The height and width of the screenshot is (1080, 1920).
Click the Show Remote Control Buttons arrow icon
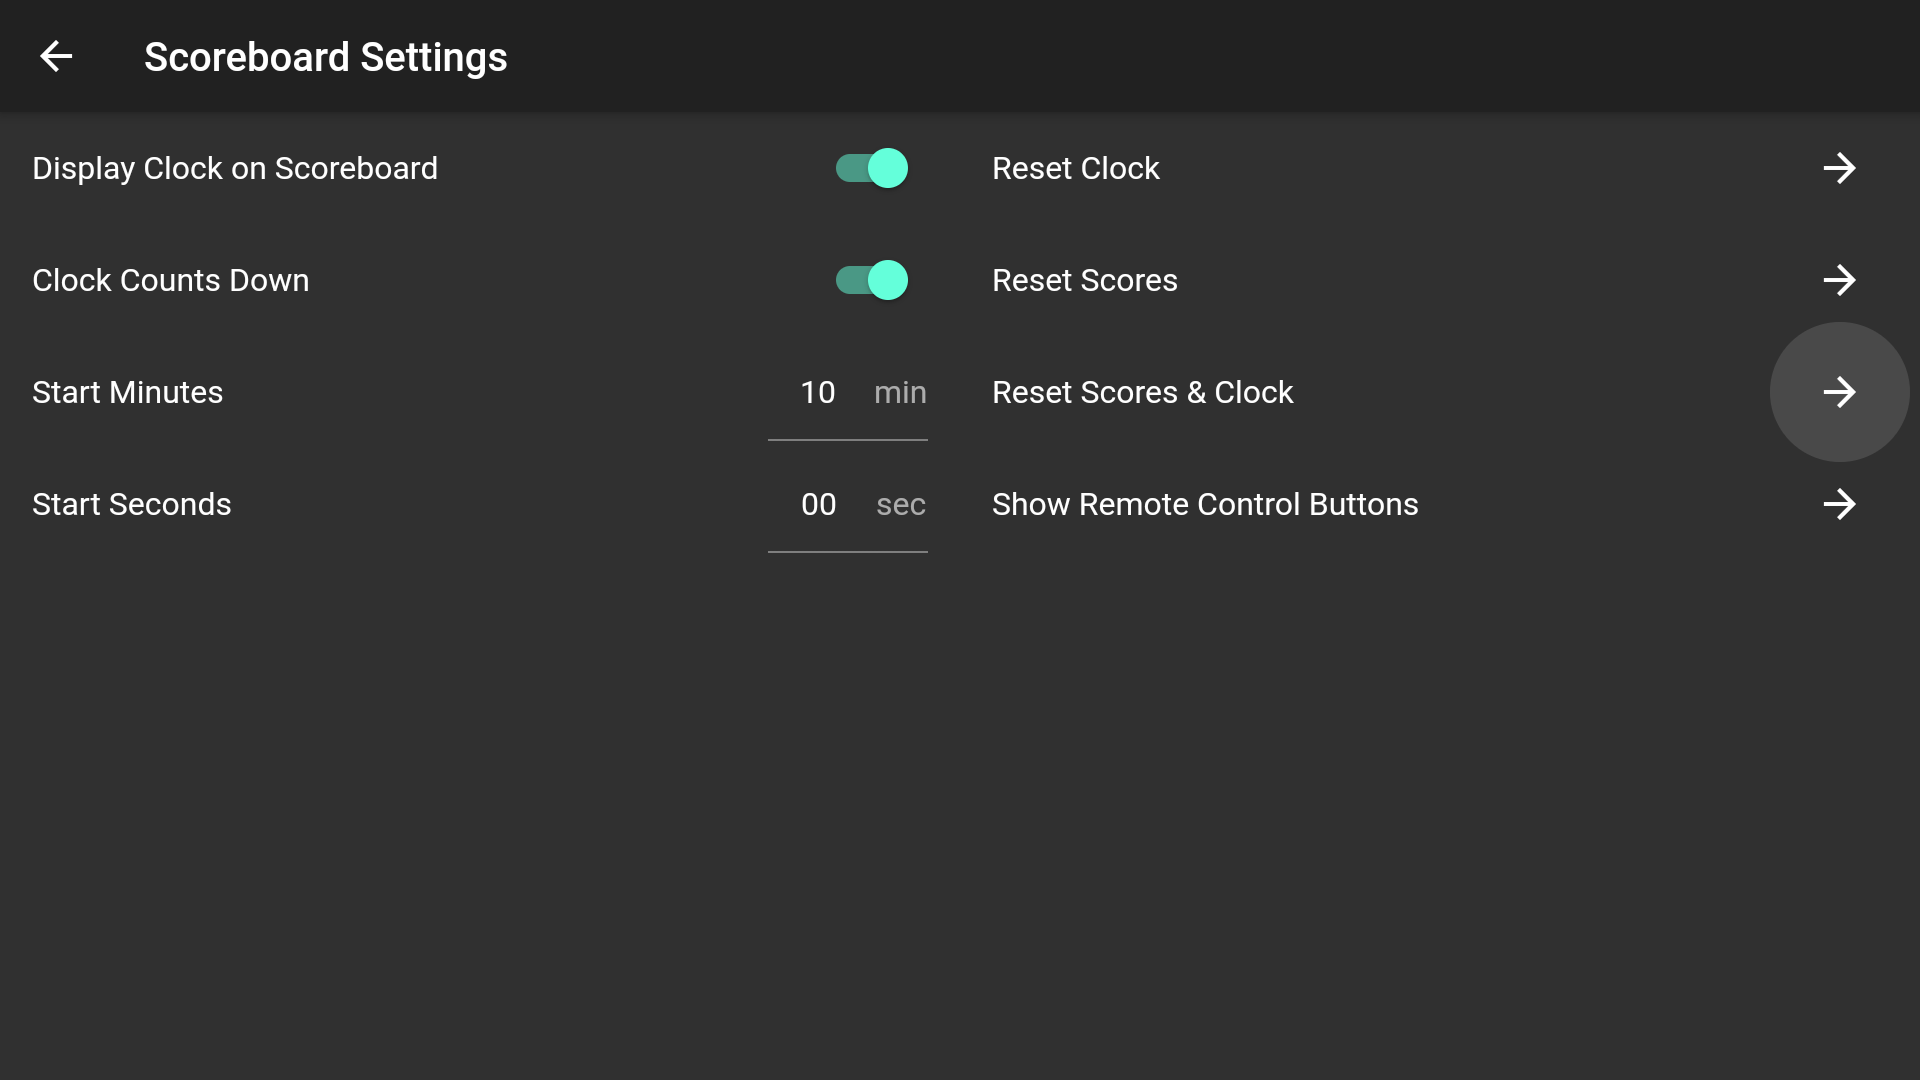(1840, 504)
